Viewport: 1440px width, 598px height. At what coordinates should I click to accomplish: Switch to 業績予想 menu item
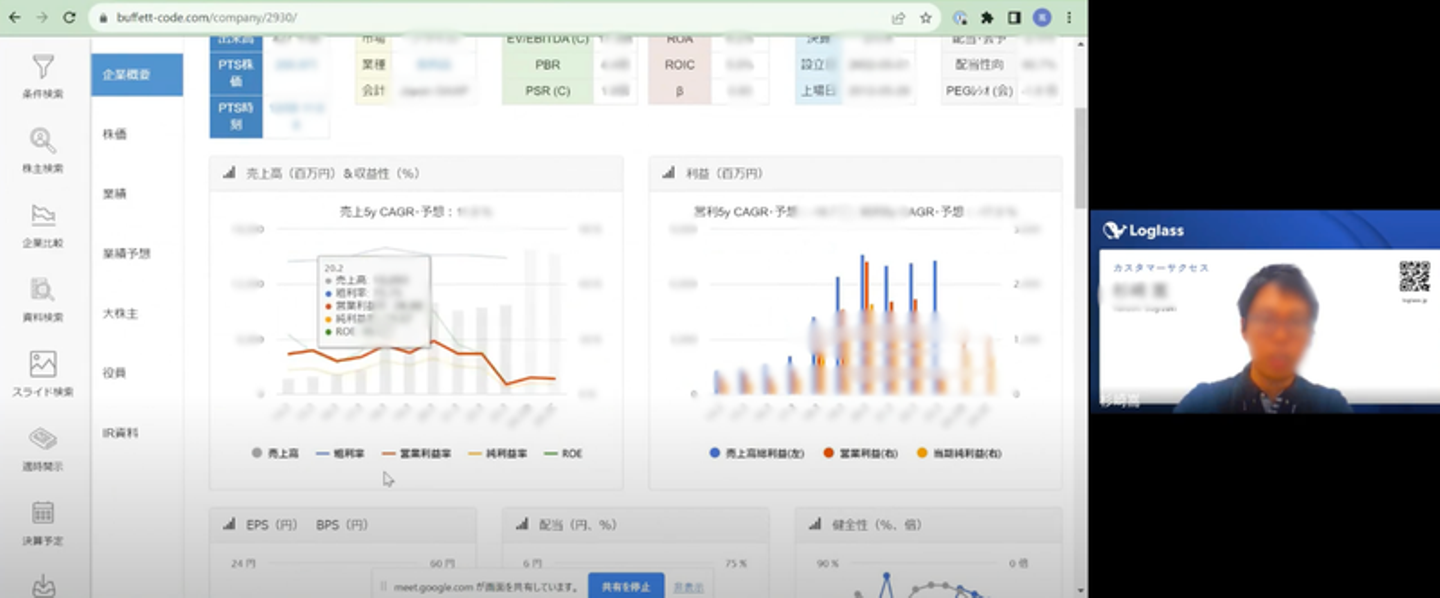(x=127, y=254)
